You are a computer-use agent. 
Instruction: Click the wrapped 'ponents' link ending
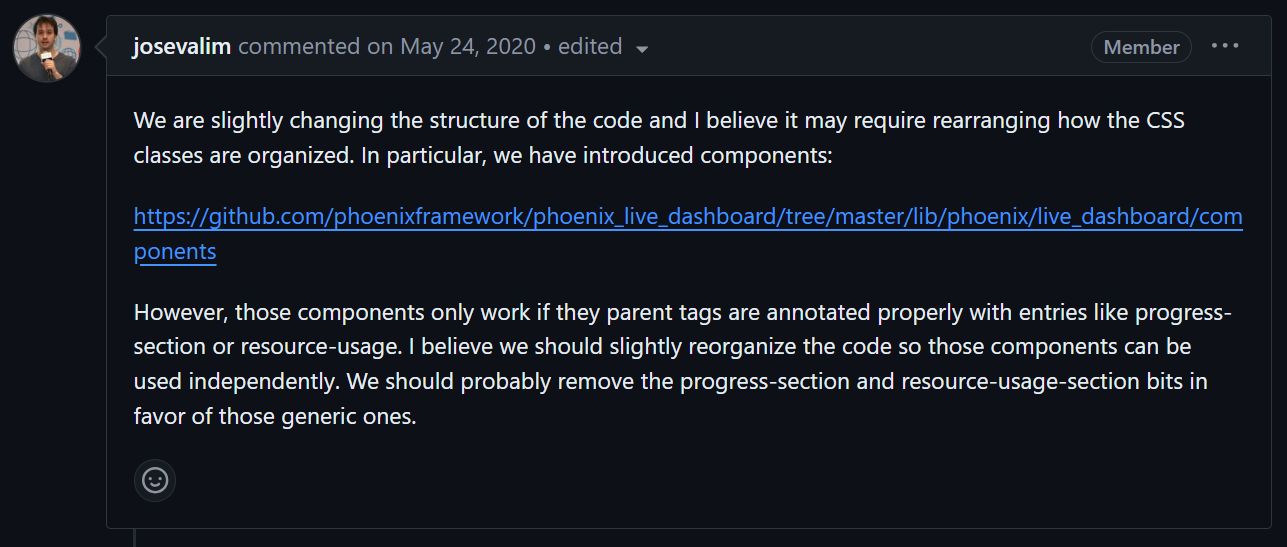tap(175, 251)
